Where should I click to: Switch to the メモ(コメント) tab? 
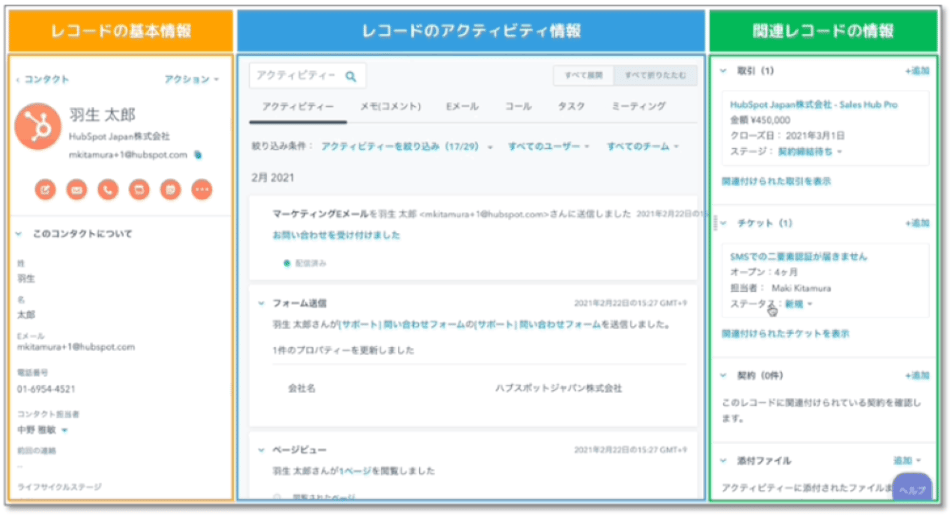point(391,107)
